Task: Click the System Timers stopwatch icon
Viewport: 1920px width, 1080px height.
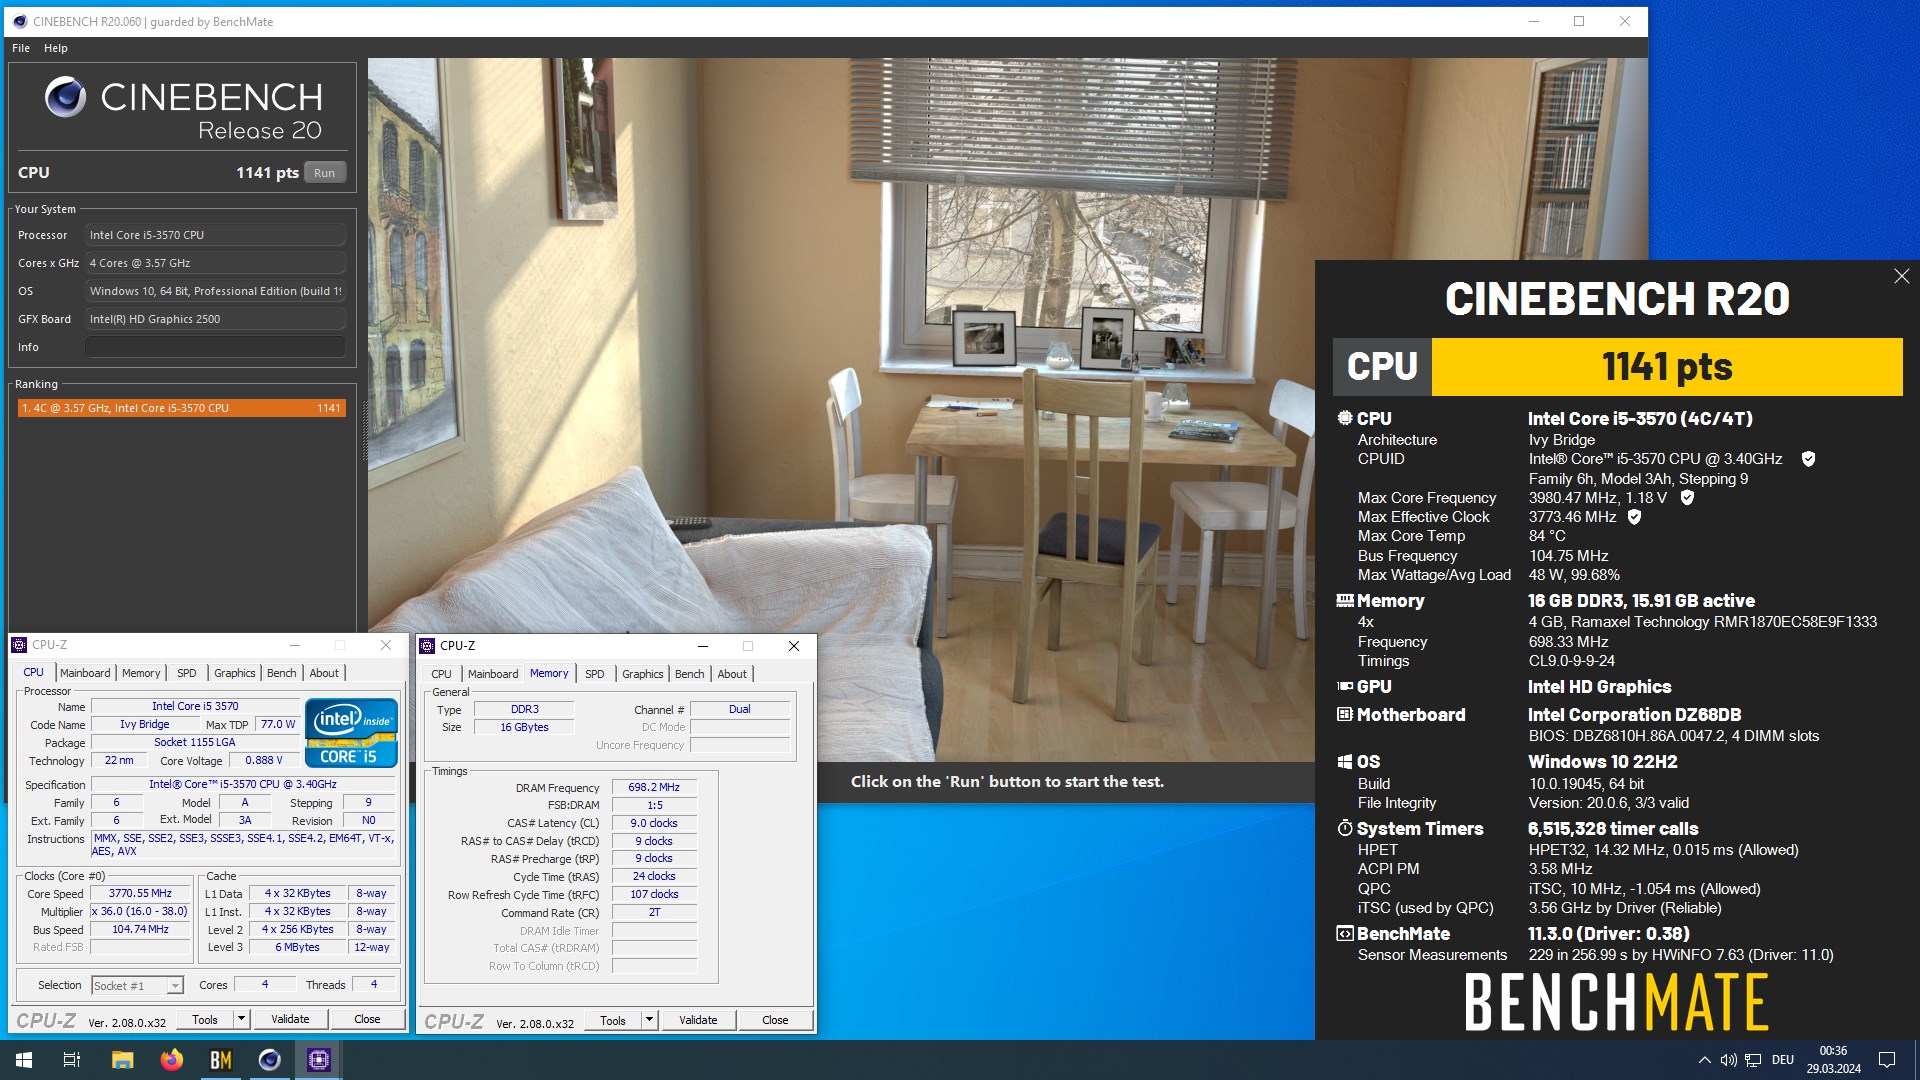Action: coord(1345,829)
